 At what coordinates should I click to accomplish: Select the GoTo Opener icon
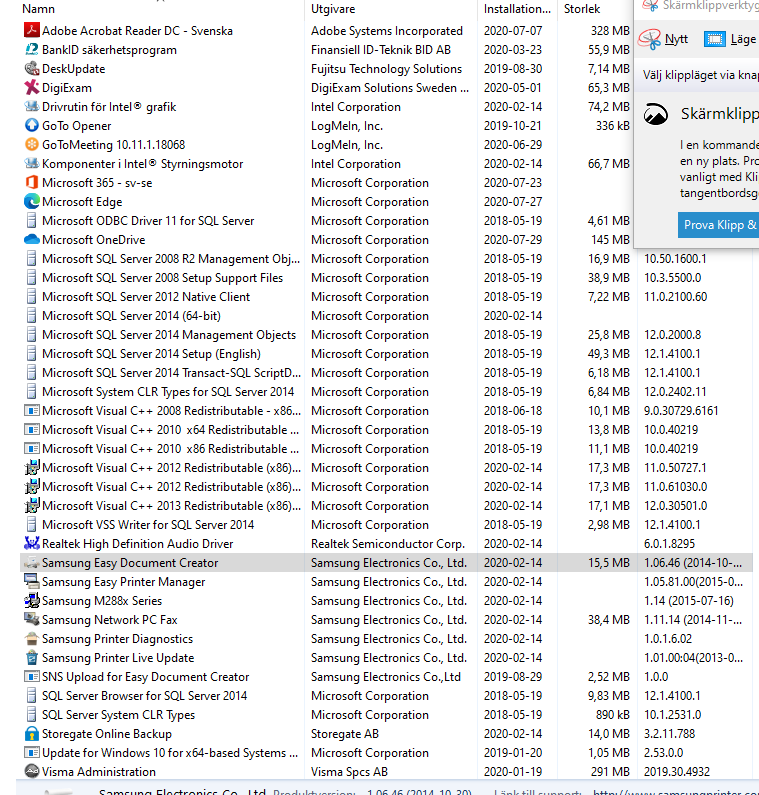31,126
